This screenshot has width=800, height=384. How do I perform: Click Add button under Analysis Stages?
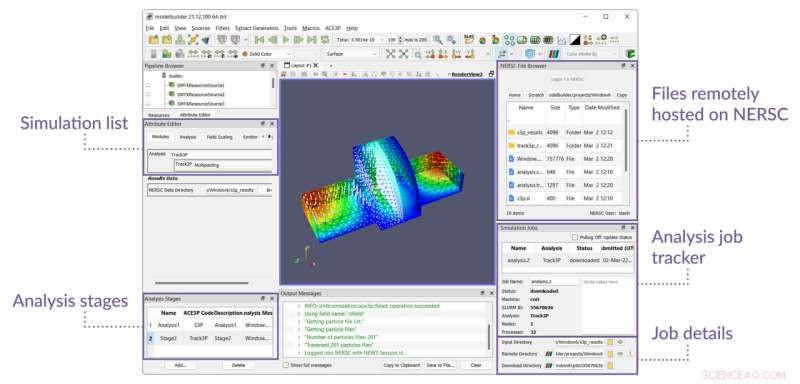tap(181, 365)
